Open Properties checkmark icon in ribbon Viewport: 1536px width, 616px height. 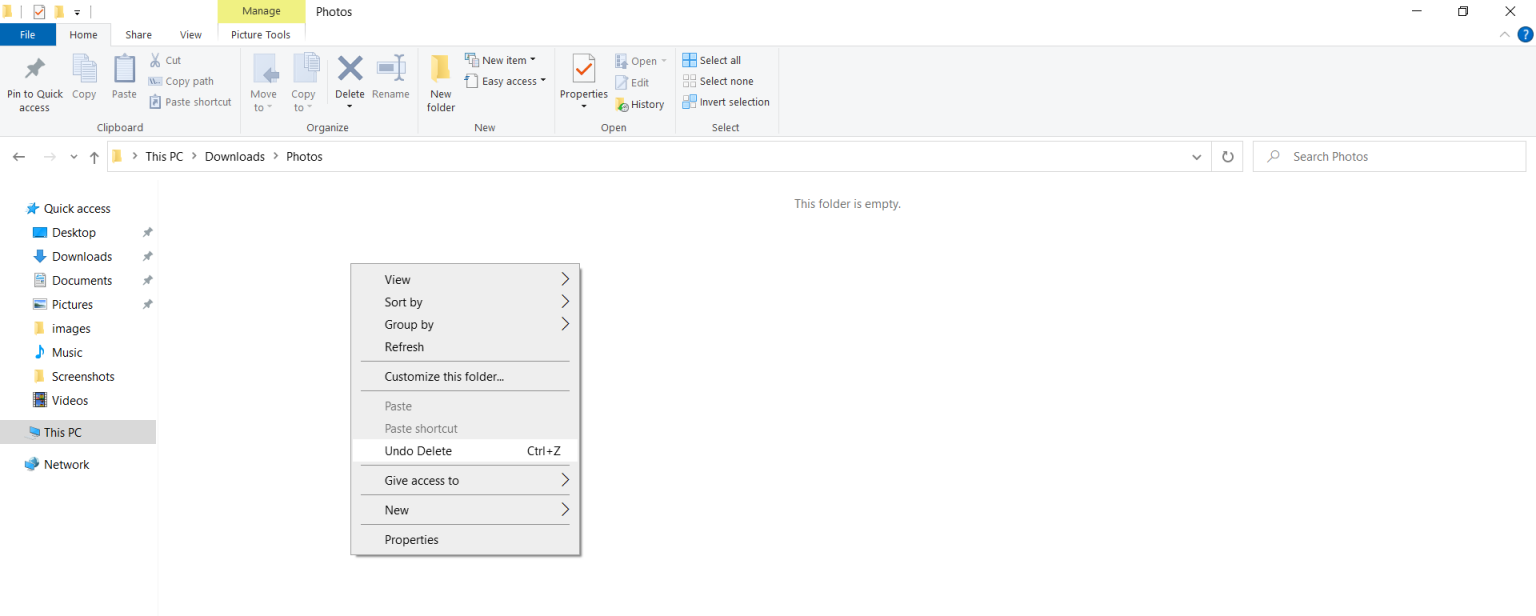pyautogui.click(x=584, y=69)
